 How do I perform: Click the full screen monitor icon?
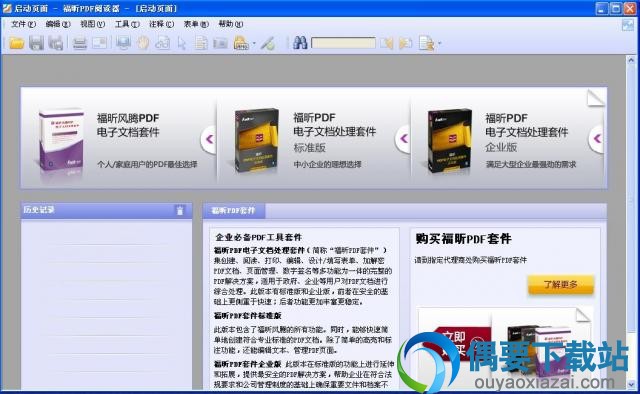123,43
